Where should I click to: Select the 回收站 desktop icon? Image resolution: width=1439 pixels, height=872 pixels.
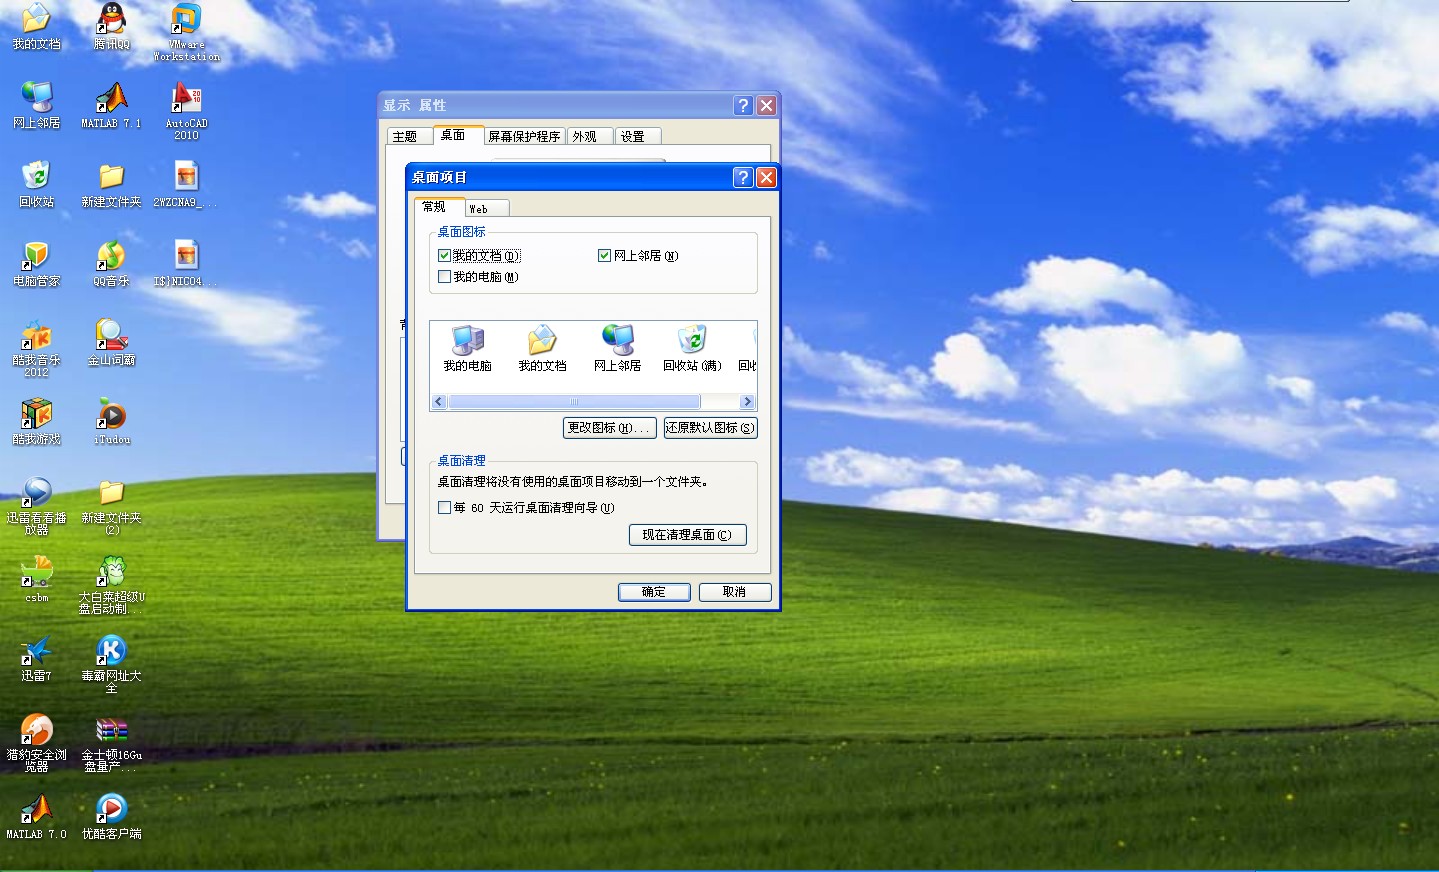point(36,184)
